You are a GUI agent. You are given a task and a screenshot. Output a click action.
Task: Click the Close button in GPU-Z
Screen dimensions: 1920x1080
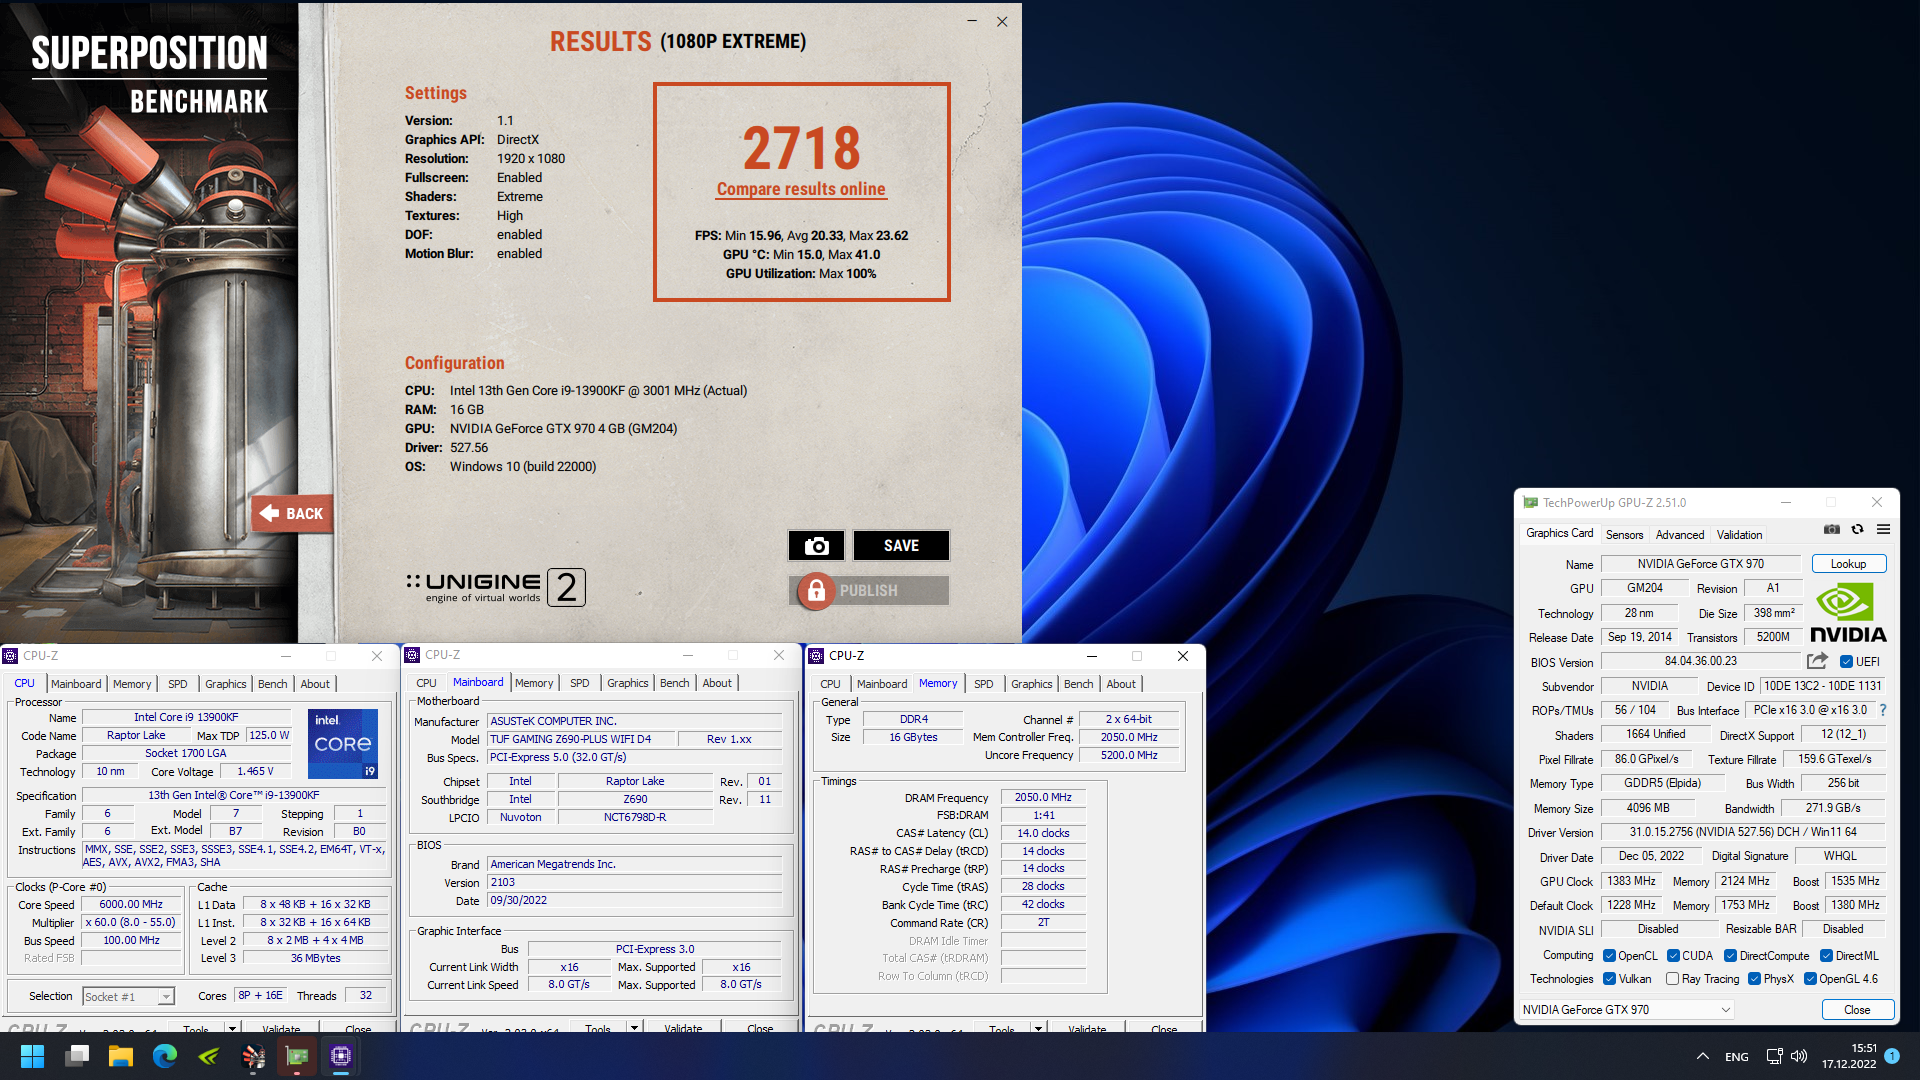tap(1857, 1010)
